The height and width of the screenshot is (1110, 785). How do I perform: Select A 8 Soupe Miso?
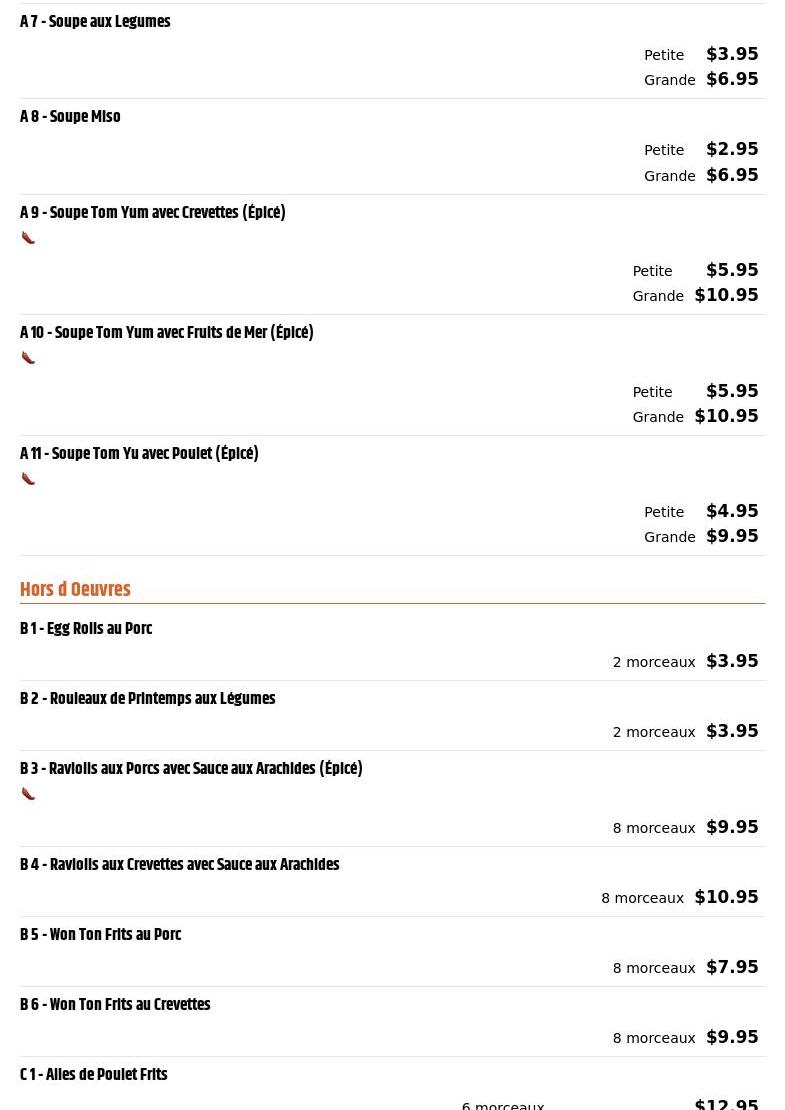point(70,116)
